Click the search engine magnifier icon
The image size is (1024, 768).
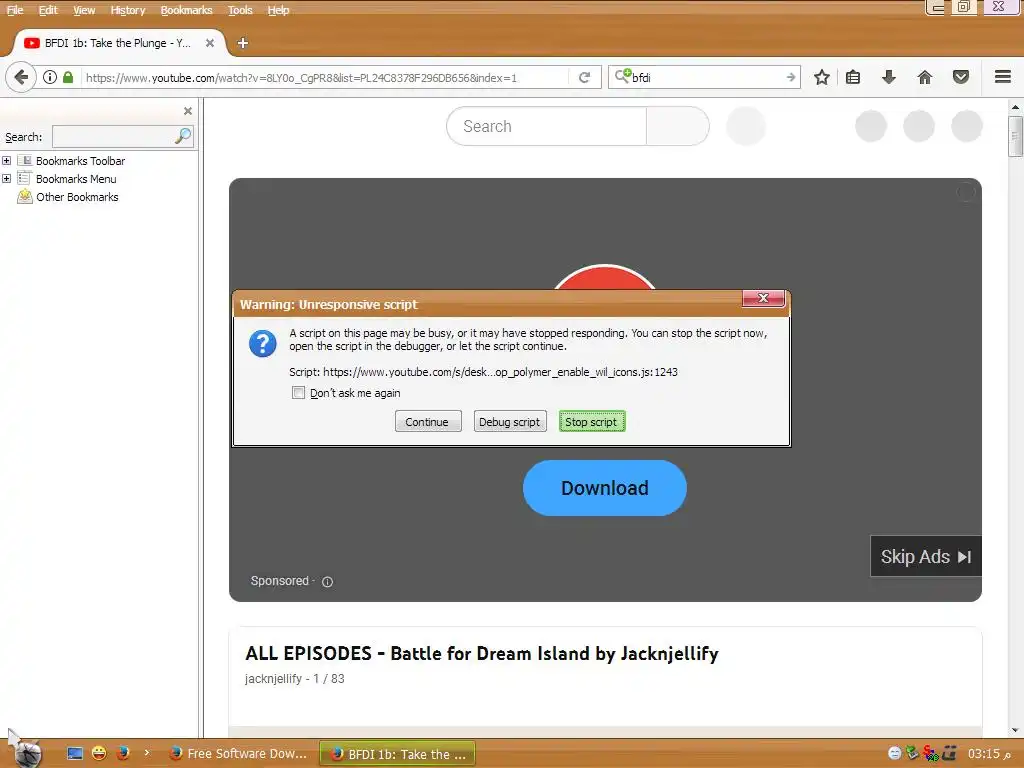click(622, 76)
